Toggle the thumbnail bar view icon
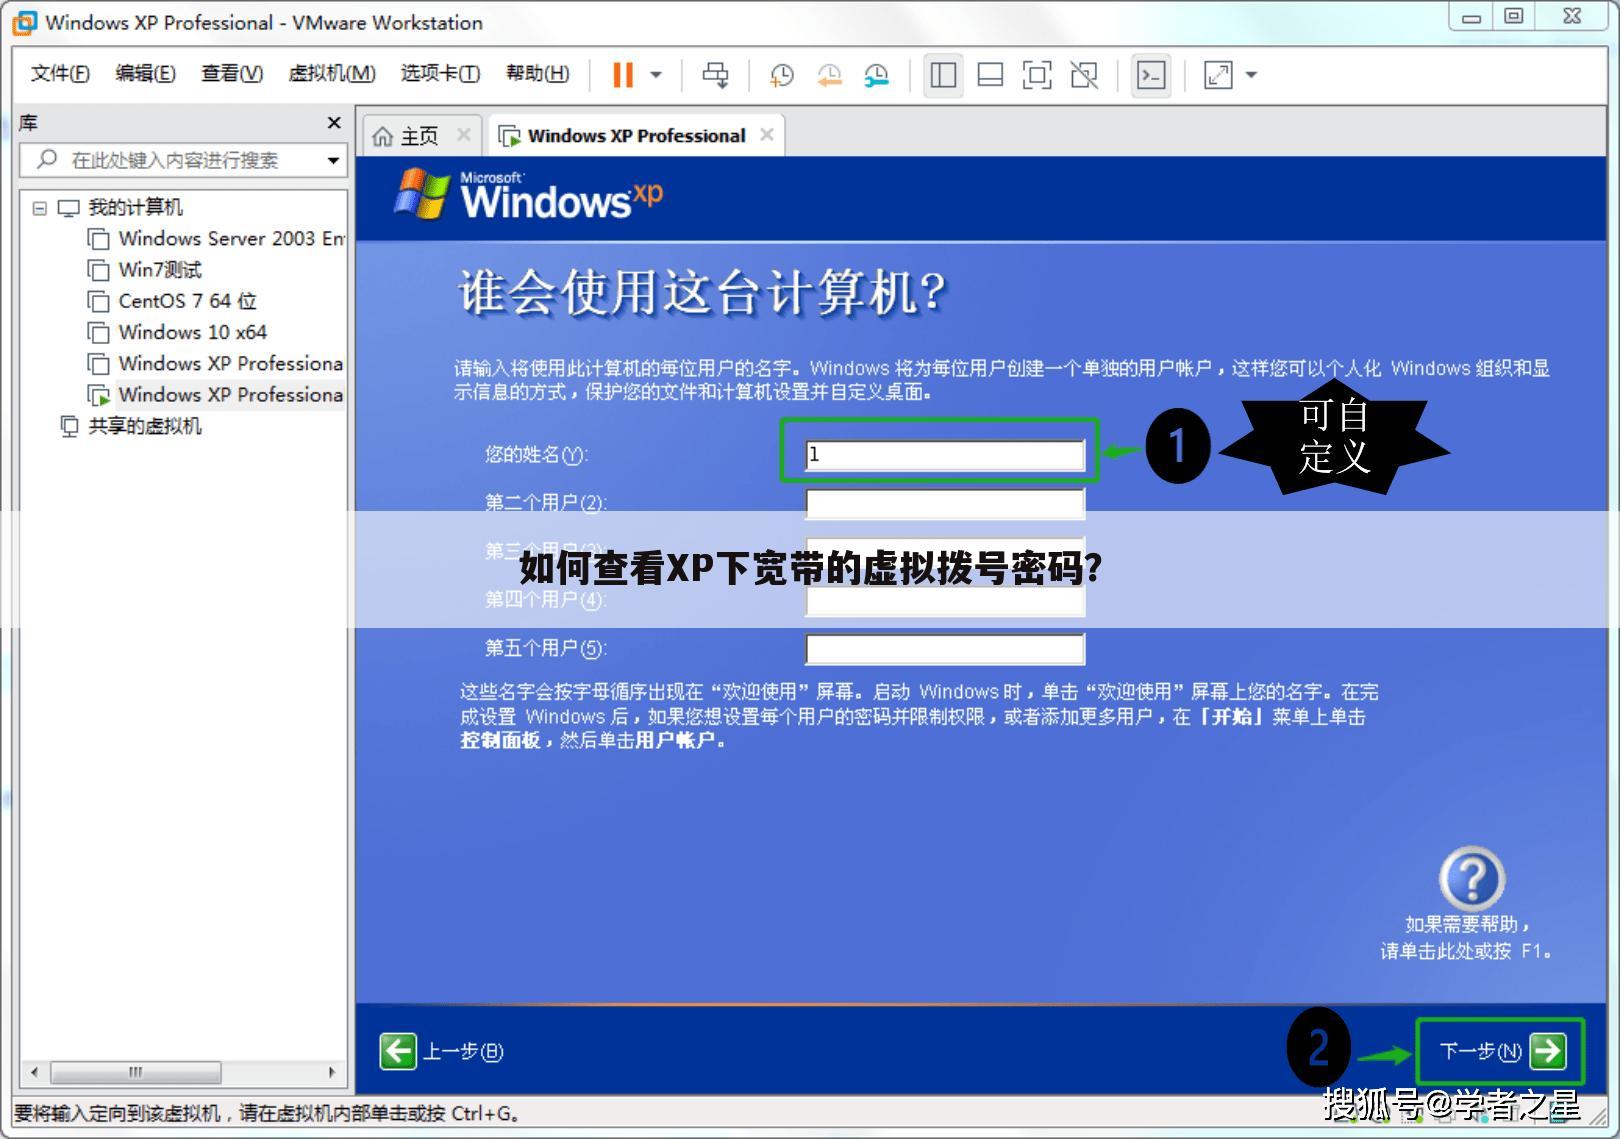 pyautogui.click(x=990, y=75)
